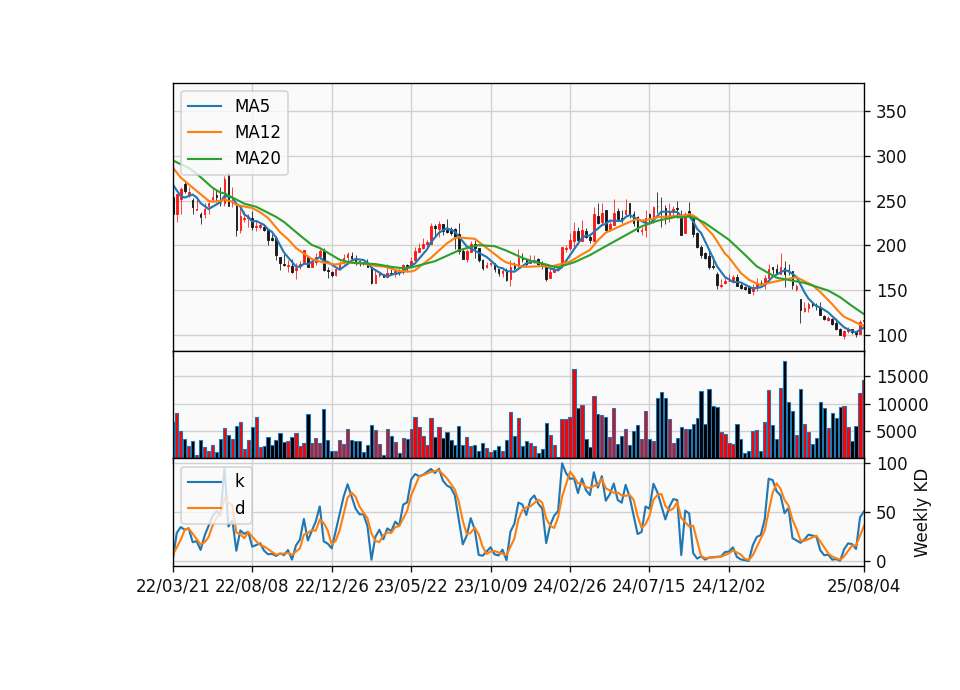Click the 5000 volume axis tick
960x690 pixels.
click(x=897, y=432)
